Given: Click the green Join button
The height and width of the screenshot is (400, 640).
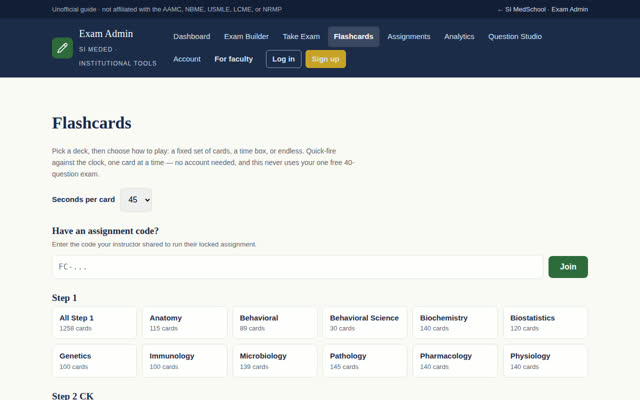Looking at the screenshot, I should click(568, 267).
